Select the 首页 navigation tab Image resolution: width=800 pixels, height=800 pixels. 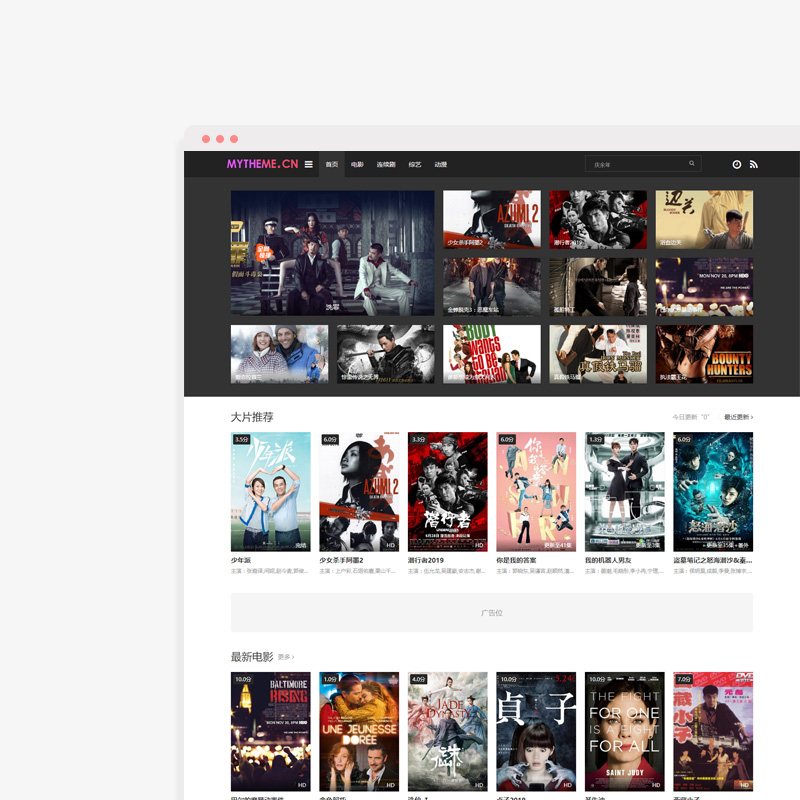tap(332, 164)
